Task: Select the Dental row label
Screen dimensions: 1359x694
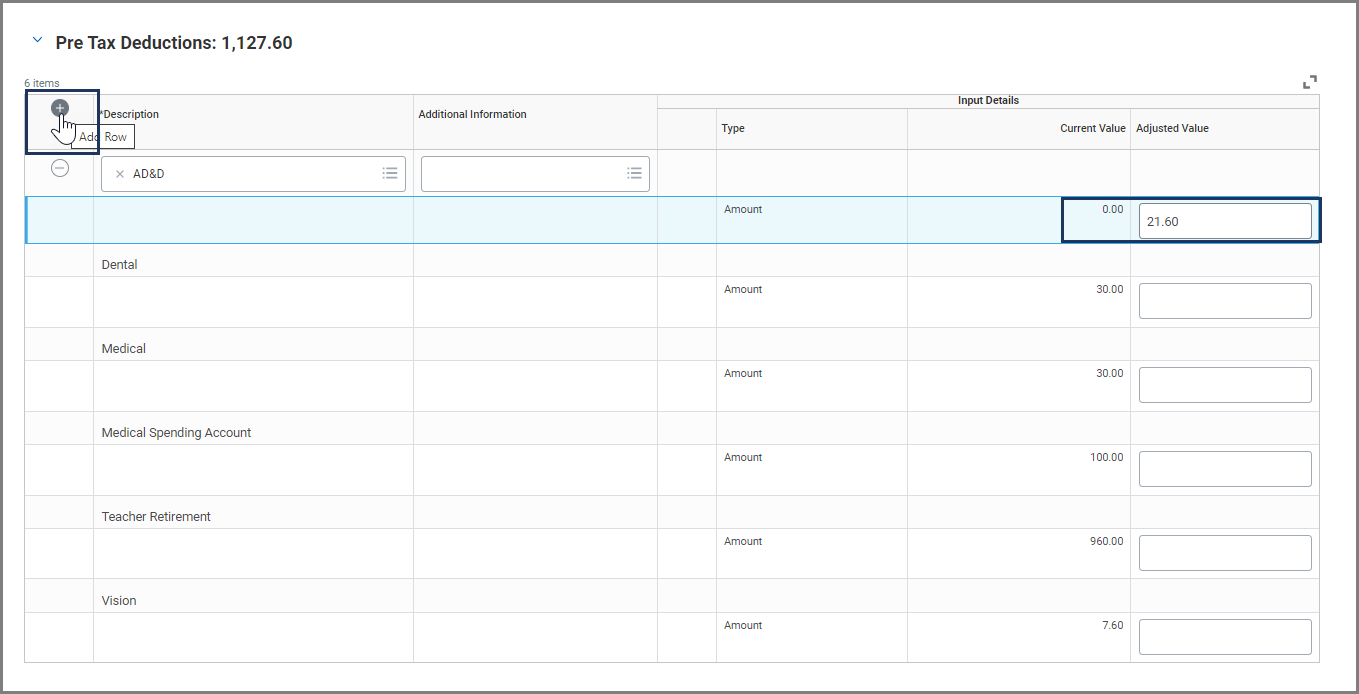Action: point(120,265)
